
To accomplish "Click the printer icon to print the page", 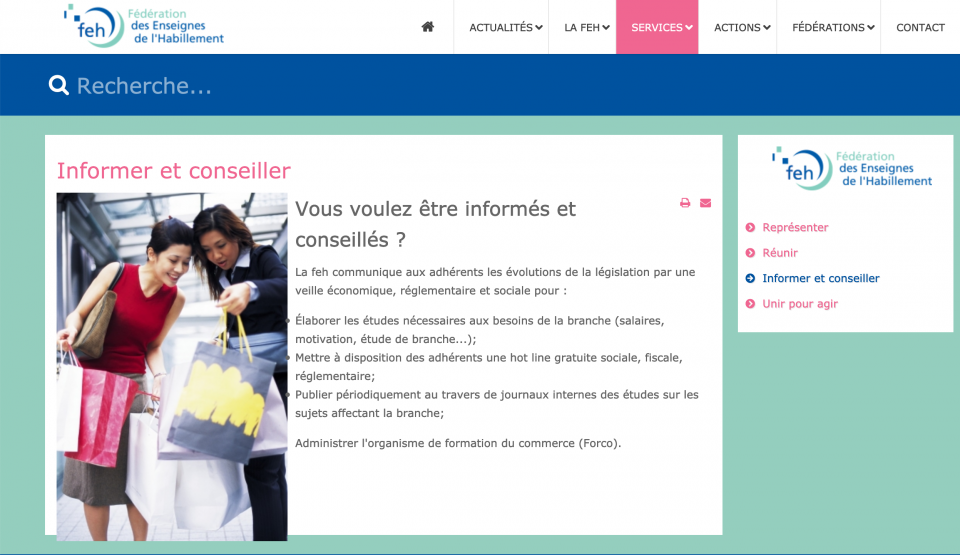I will pyautogui.click(x=685, y=203).
